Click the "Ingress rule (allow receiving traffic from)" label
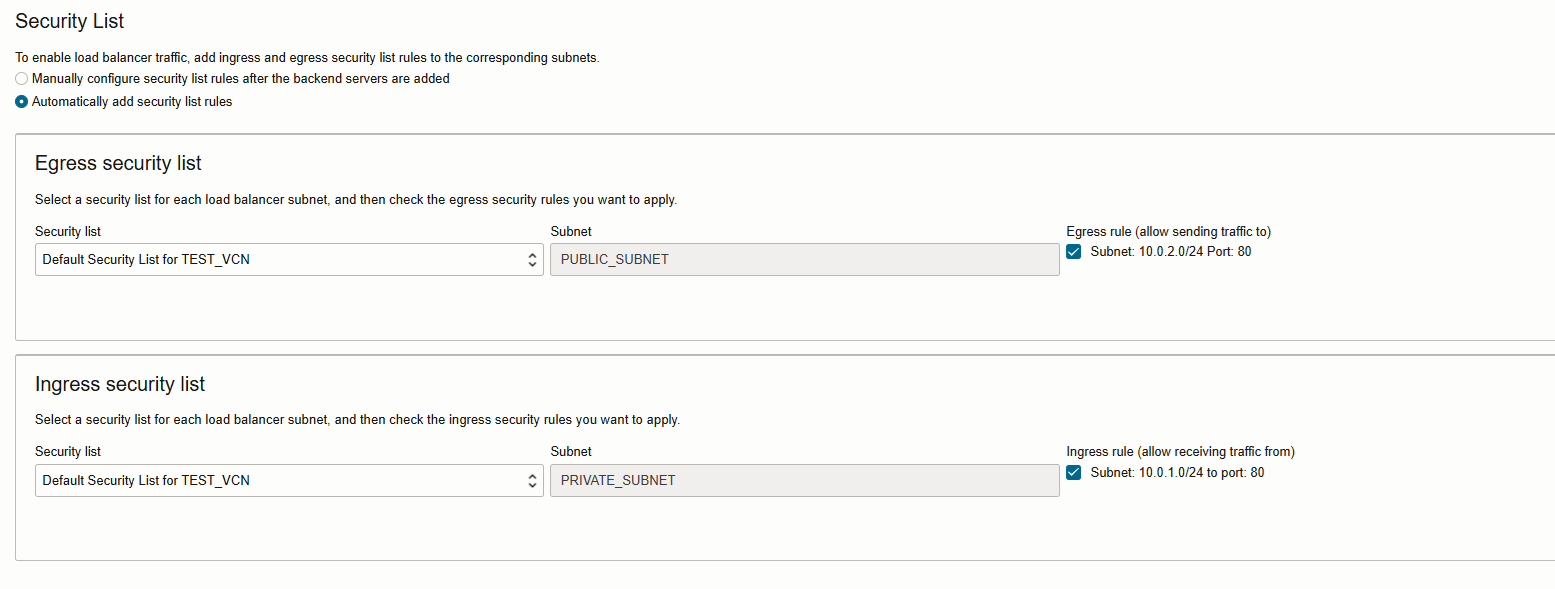This screenshot has height=589, width=1555. pos(1180,452)
